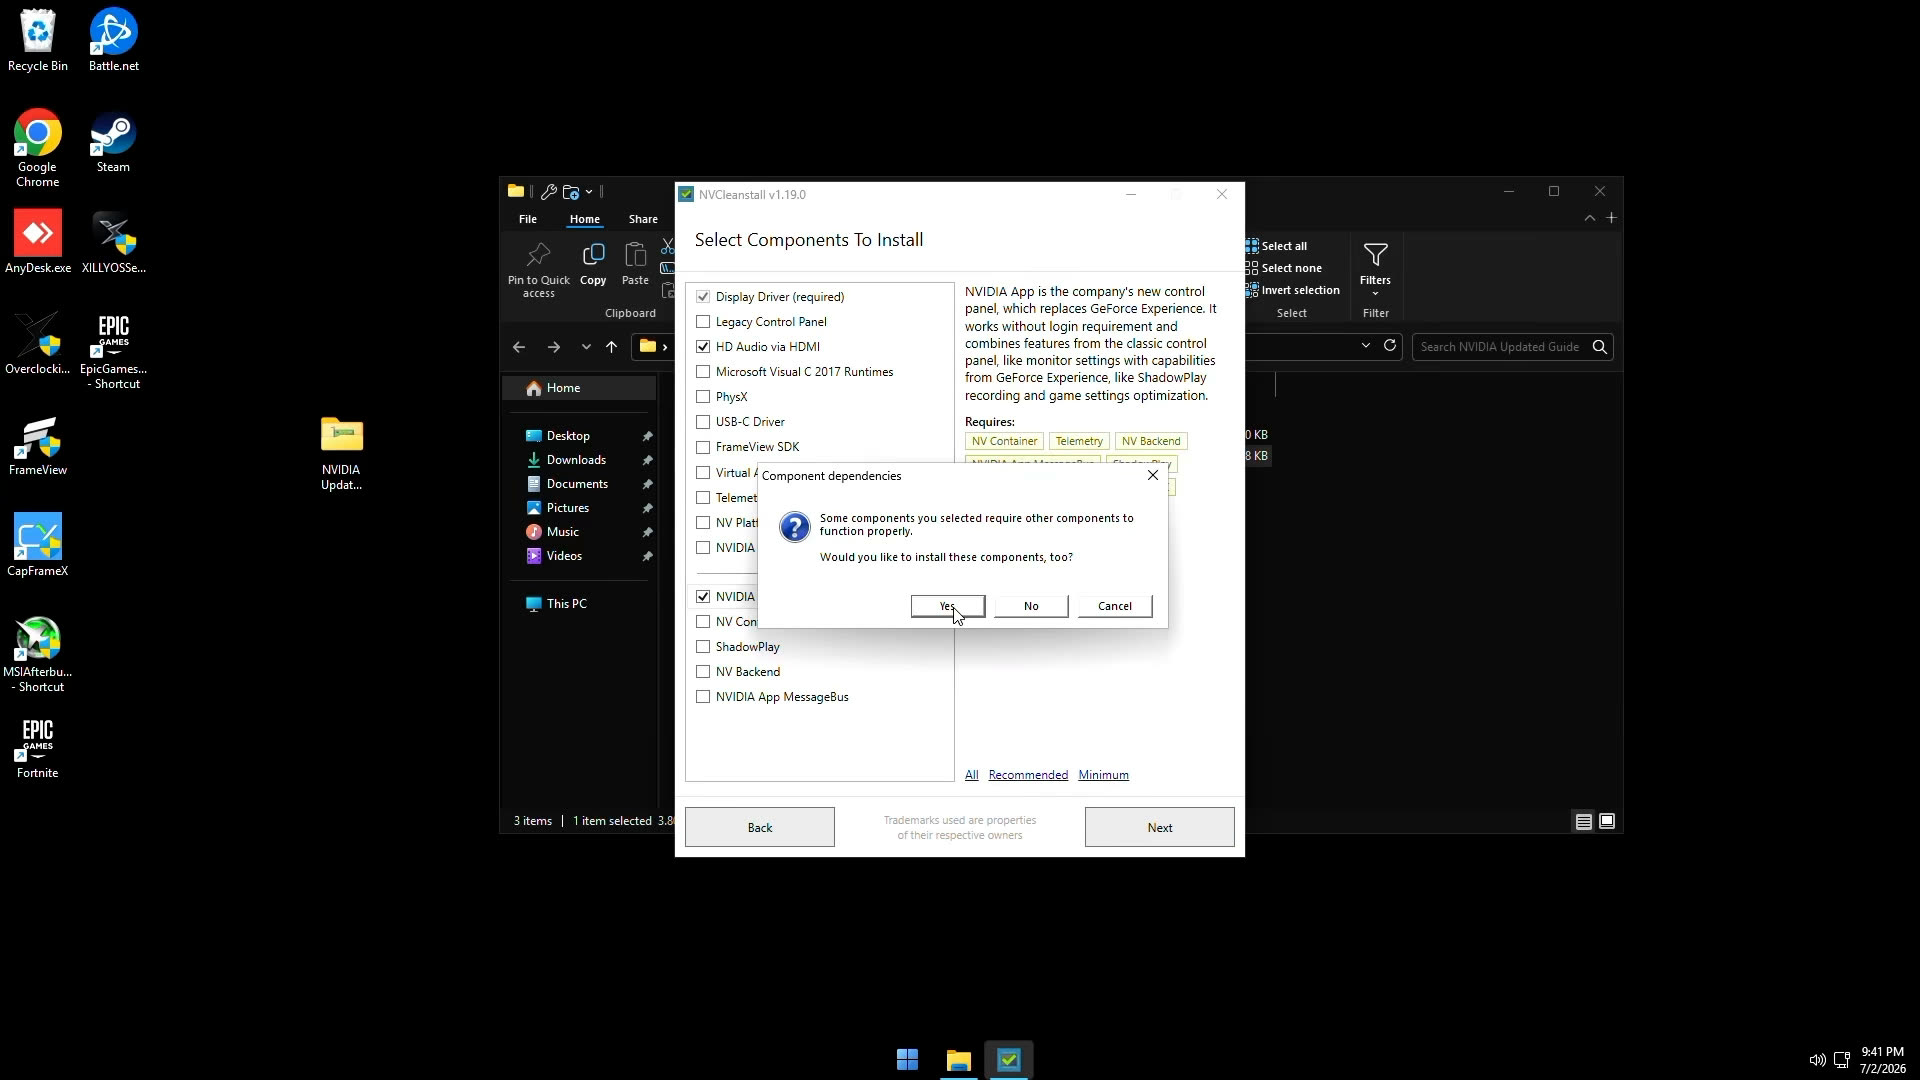Check NVIDIA App MessageBus checkbox

point(703,697)
